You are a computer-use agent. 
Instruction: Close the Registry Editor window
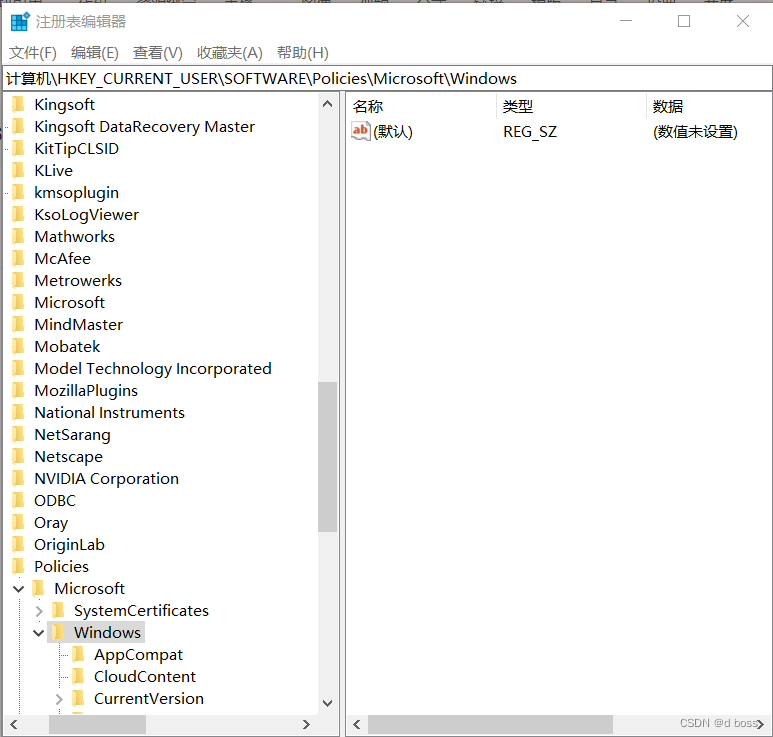tap(743, 21)
